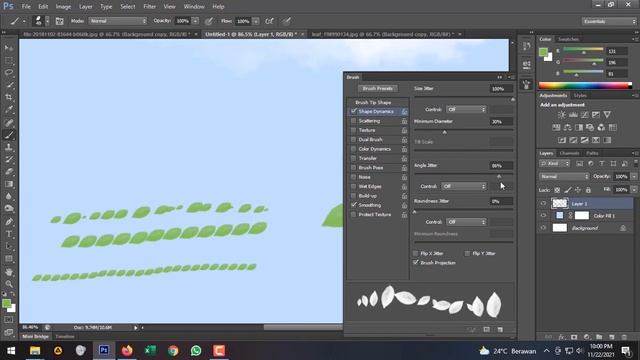
Task: Select the Hand tool
Action: 9,272
